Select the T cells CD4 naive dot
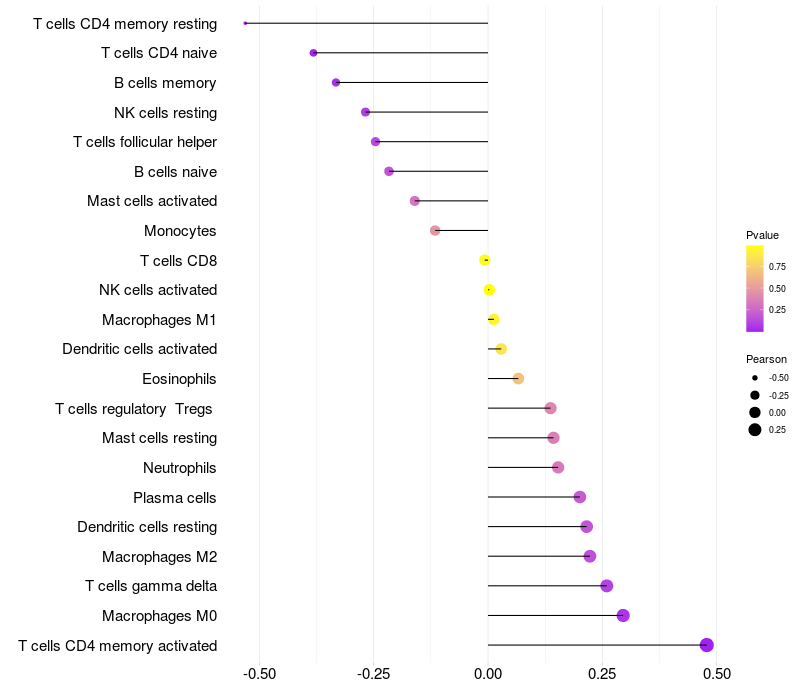This screenshot has width=800, height=700. (314, 53)
